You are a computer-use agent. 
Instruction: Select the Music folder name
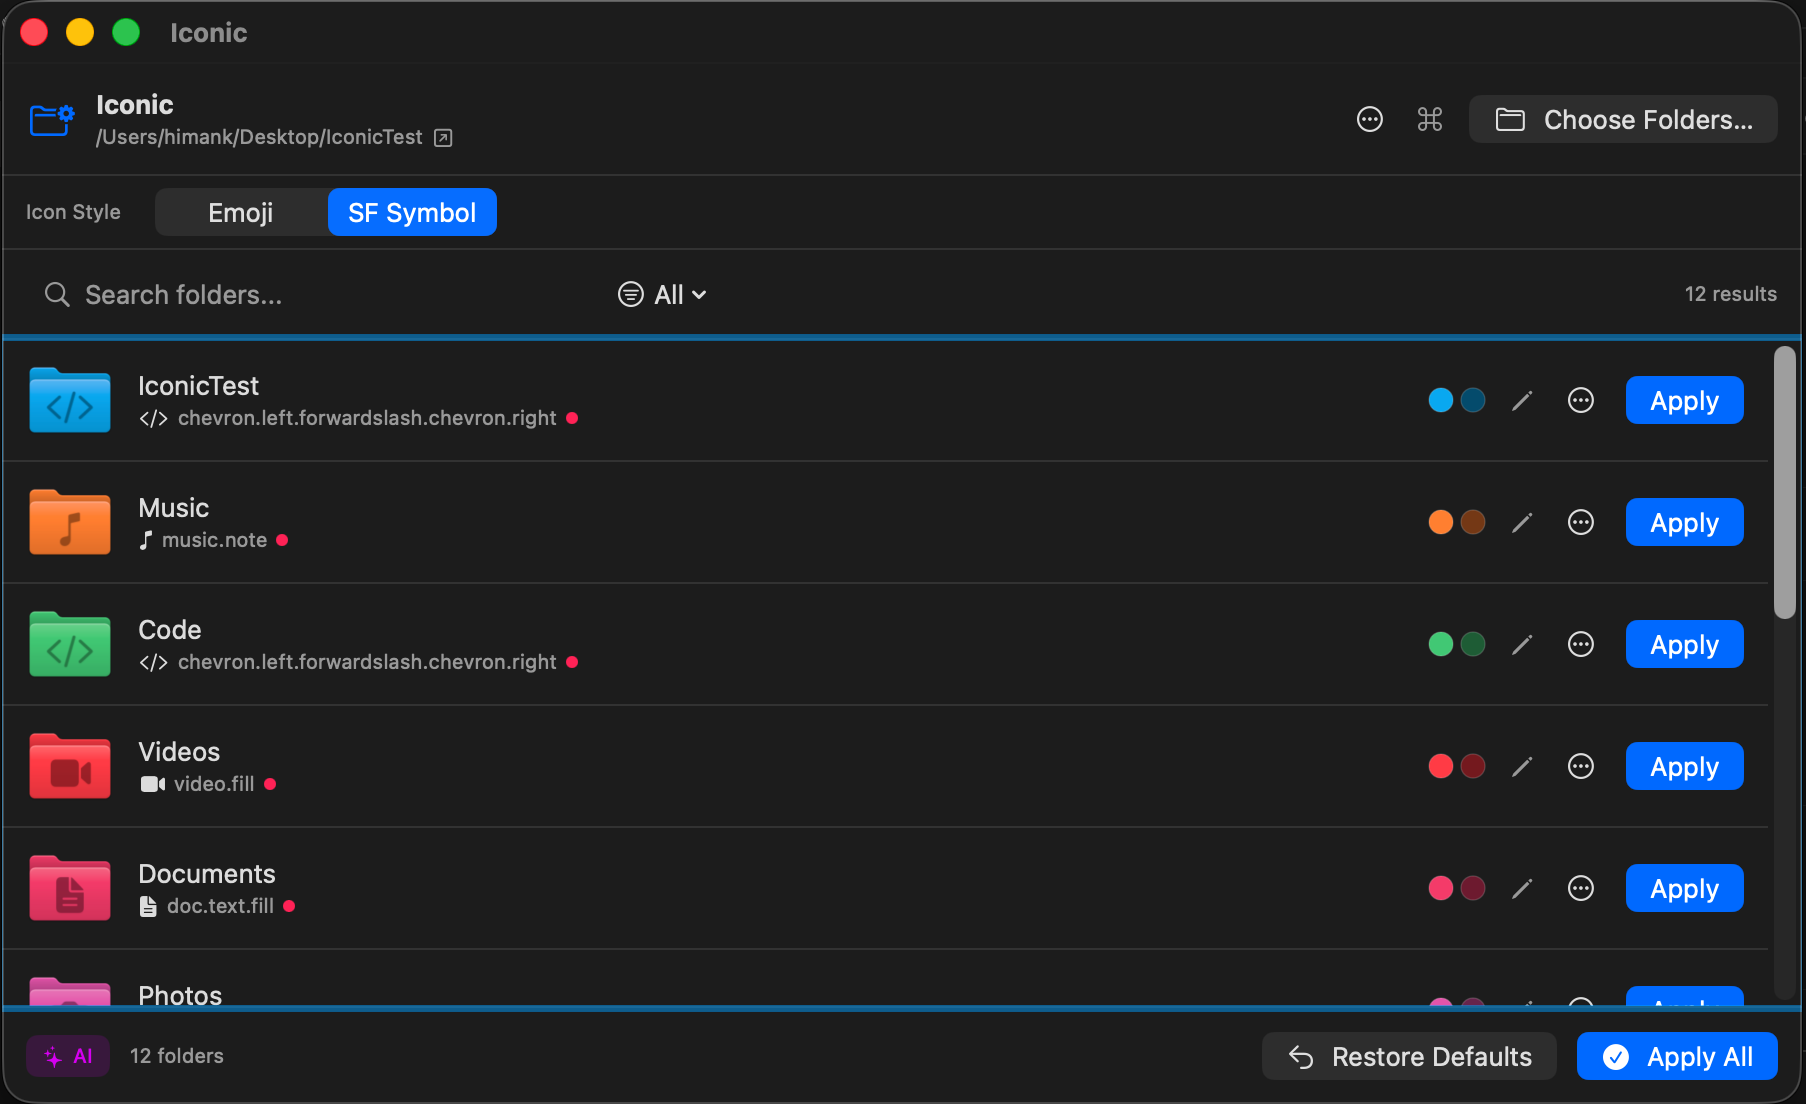click(174, 508)
